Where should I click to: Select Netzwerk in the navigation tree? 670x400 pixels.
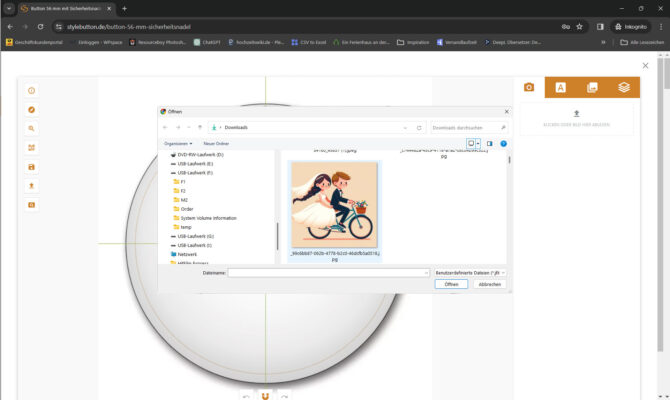pos(187,254)
